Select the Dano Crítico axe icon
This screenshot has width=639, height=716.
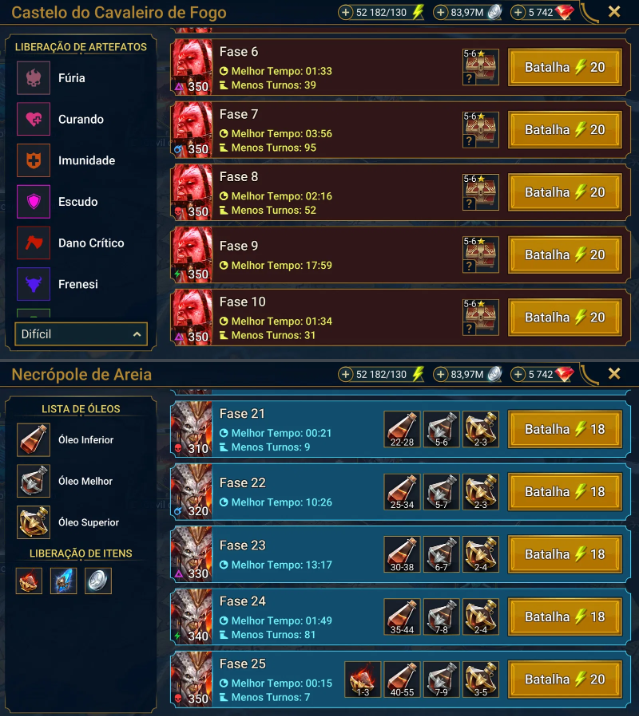[x=33, y=243]
